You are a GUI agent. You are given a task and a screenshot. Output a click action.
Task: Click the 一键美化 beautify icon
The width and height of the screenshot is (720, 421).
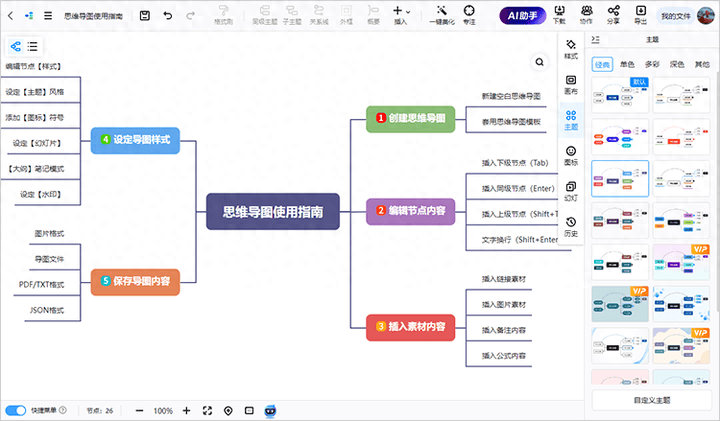coord(442,12)
